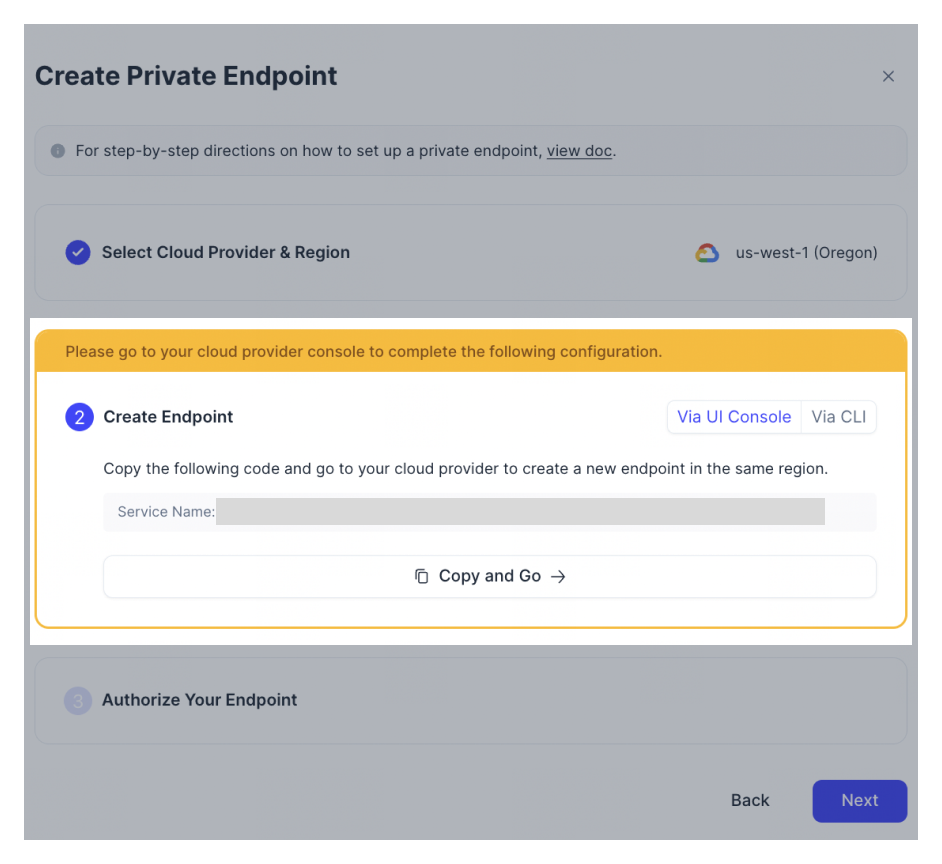
Task: Switch to the Via CLI tab
Action: [838, 417]
